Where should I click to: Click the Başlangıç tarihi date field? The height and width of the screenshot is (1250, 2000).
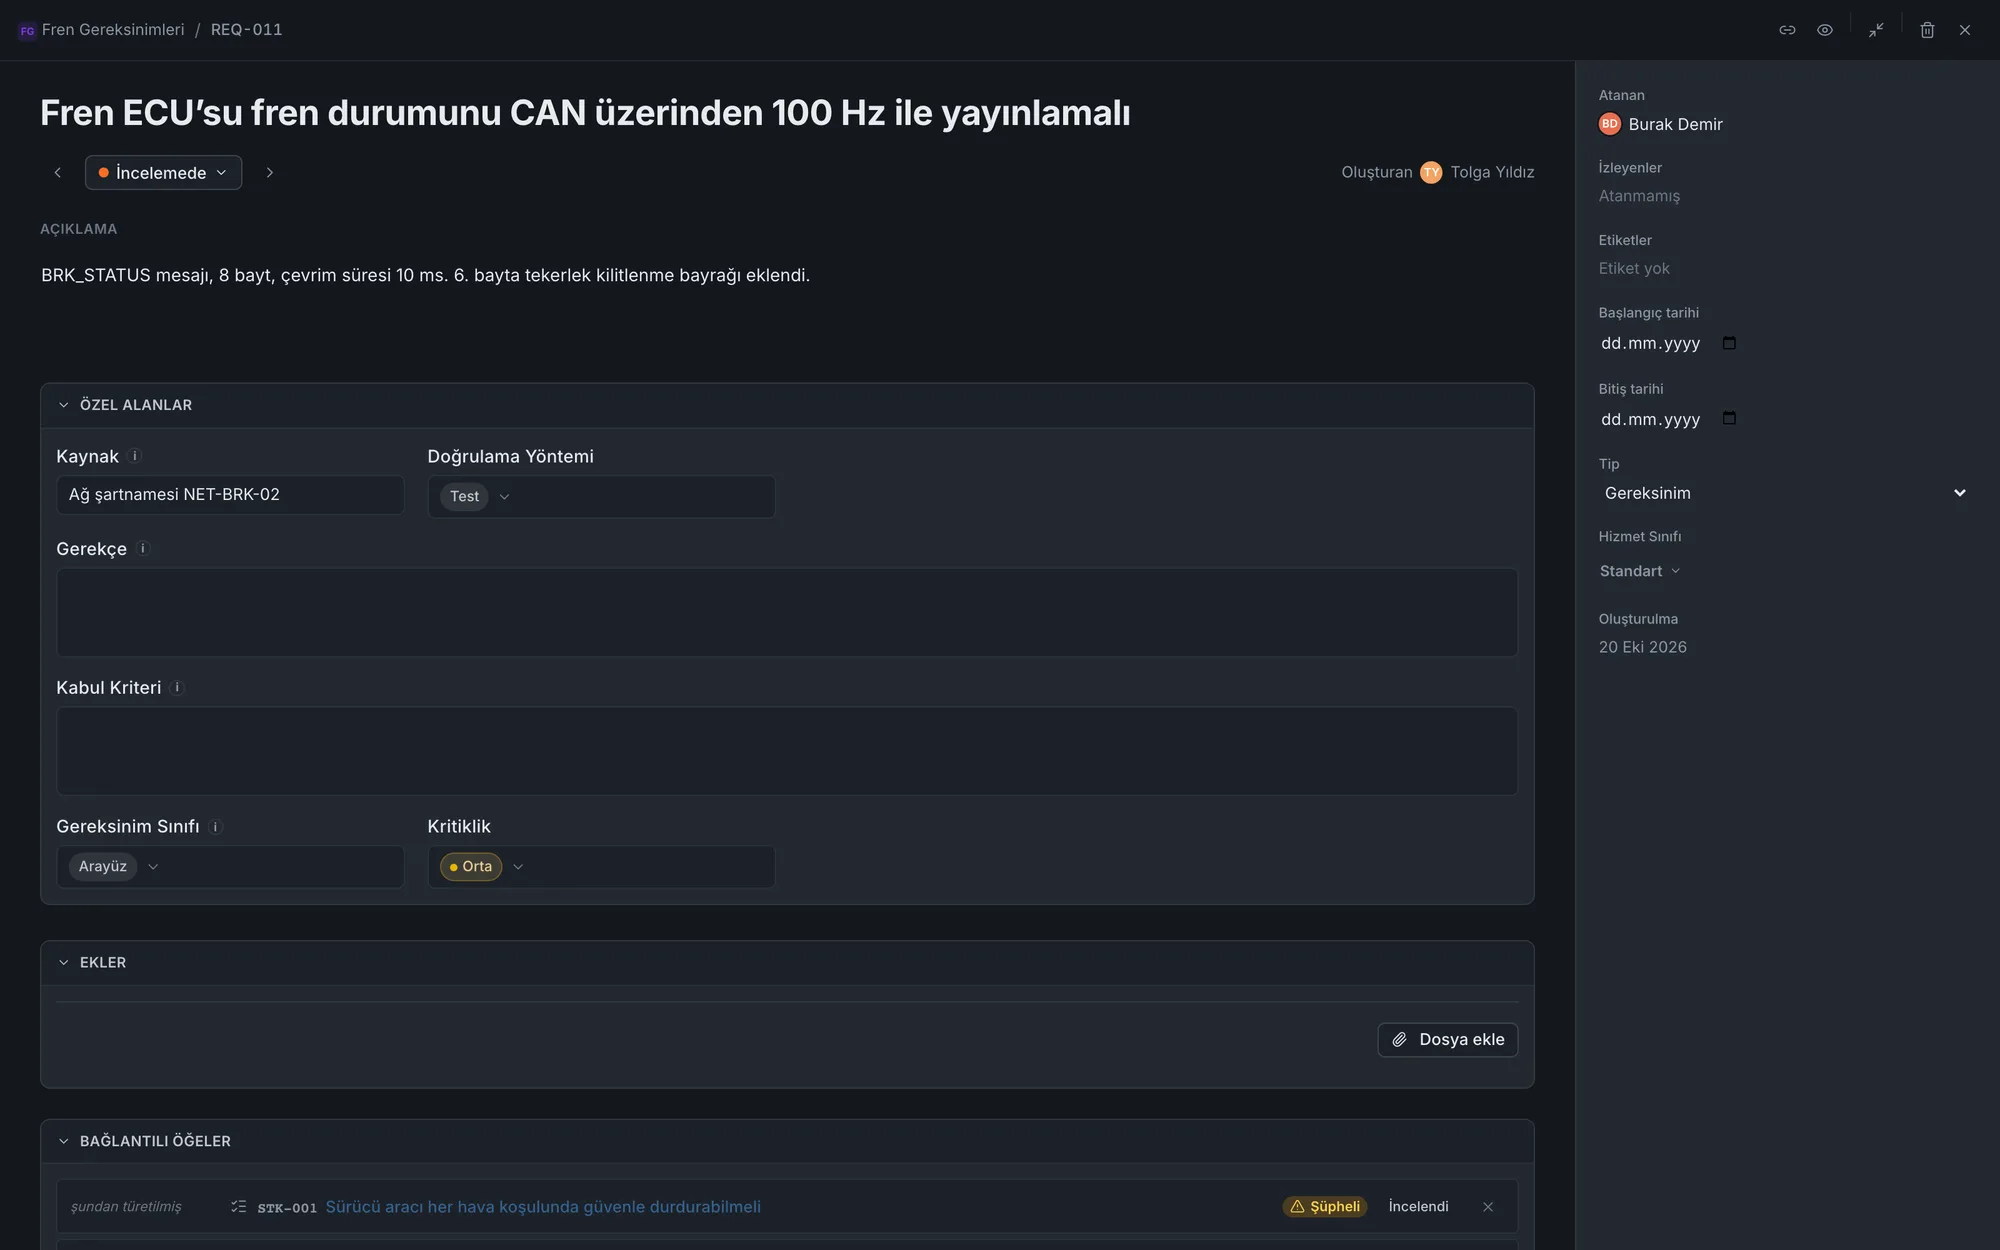(x=1650, y=343)
